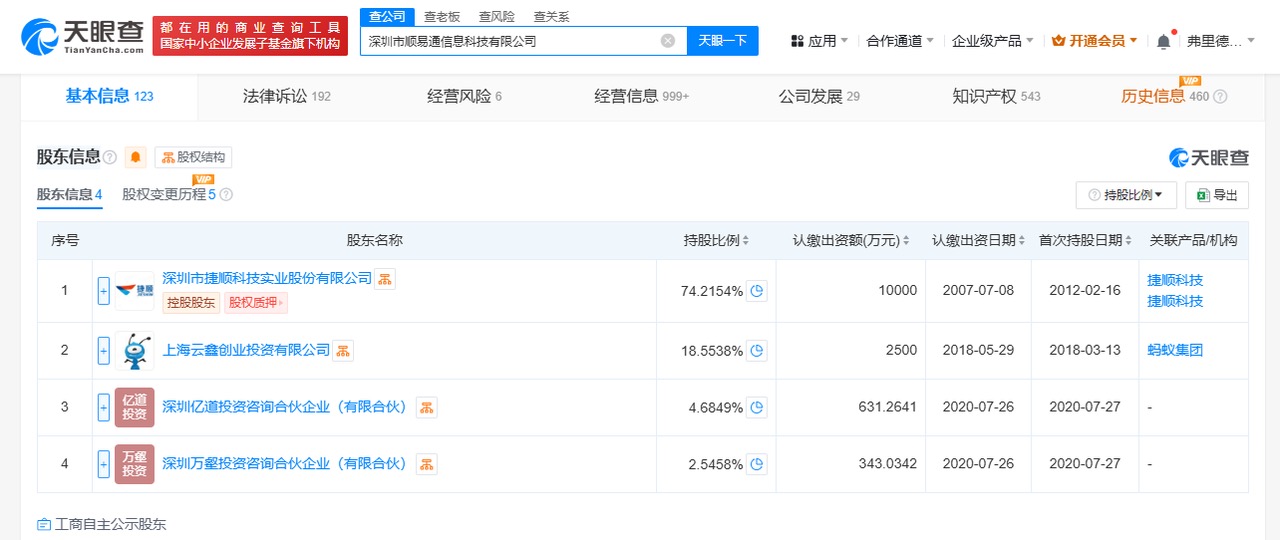Expand row 3 深圳亿道投资 details
The width and height of the screenshot is (1280, 540).
(103, 407)
